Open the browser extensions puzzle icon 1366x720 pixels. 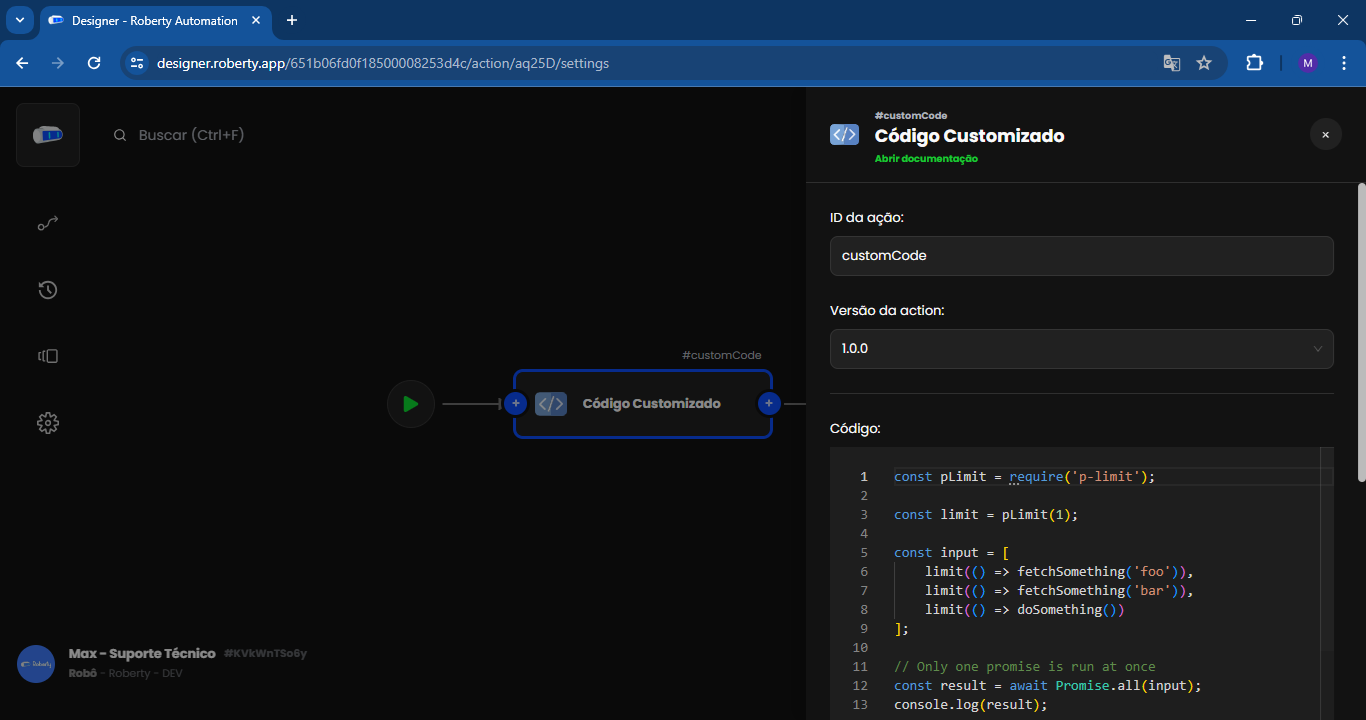(1254, 63)
